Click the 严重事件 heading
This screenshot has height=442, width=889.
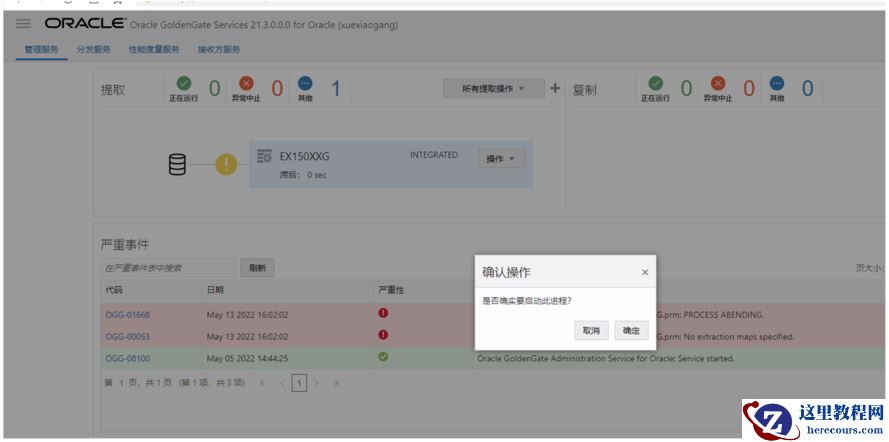(x=125, y=245)
